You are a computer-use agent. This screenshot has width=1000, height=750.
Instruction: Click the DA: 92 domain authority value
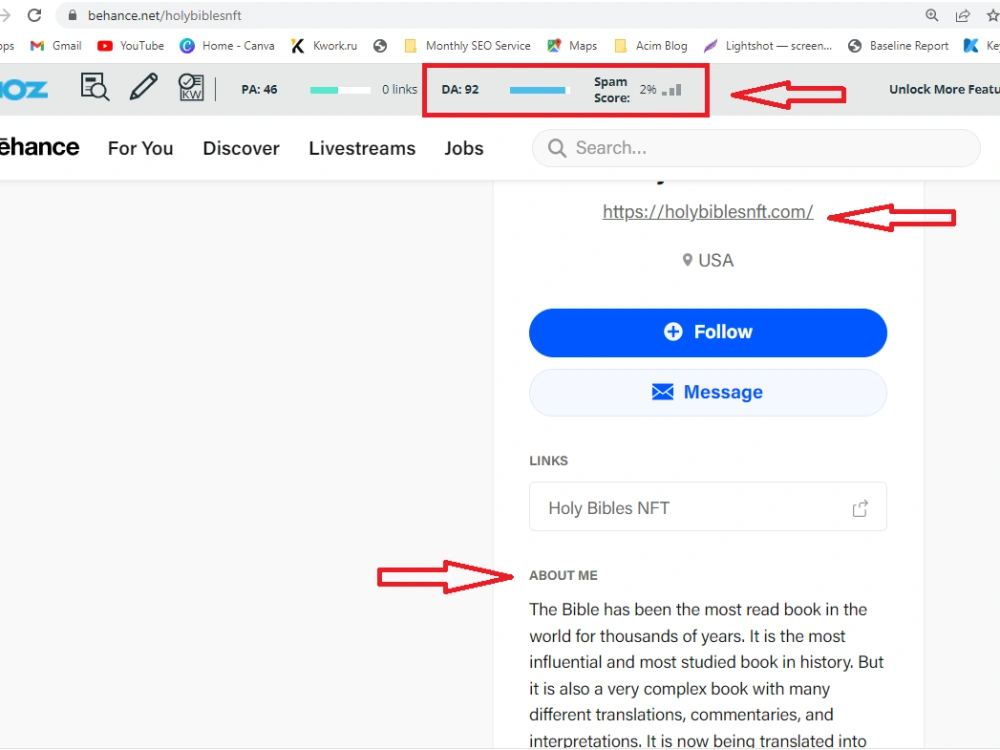coord(460,89)
